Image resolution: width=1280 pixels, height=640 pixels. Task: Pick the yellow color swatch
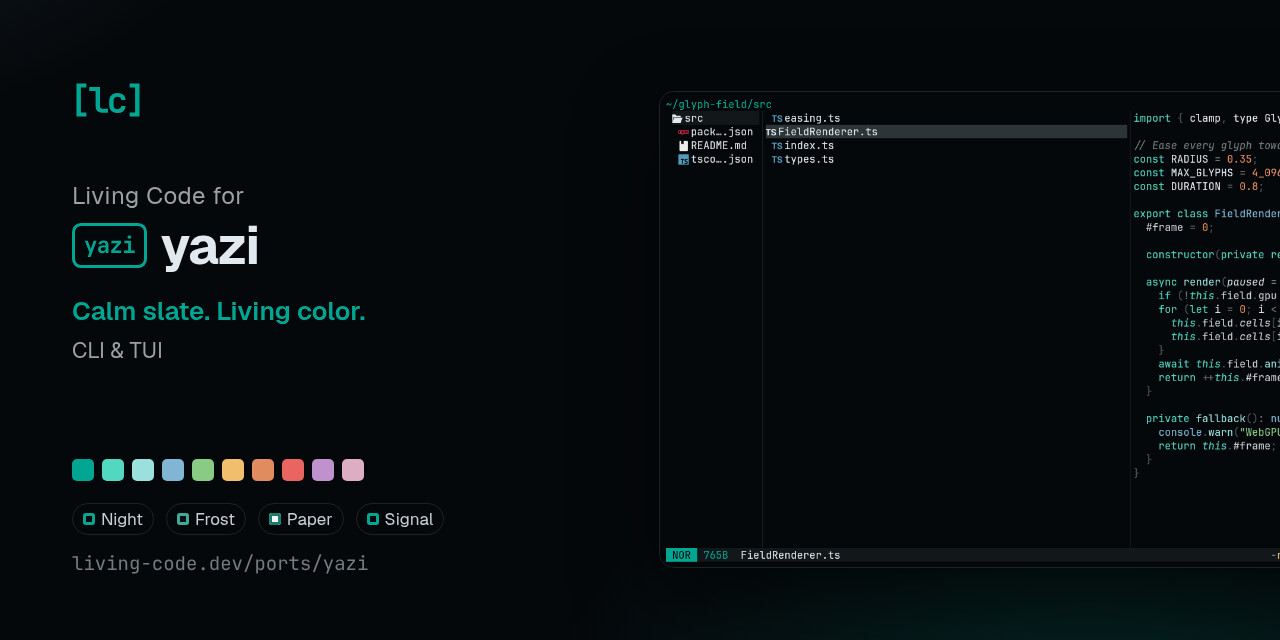233,470
